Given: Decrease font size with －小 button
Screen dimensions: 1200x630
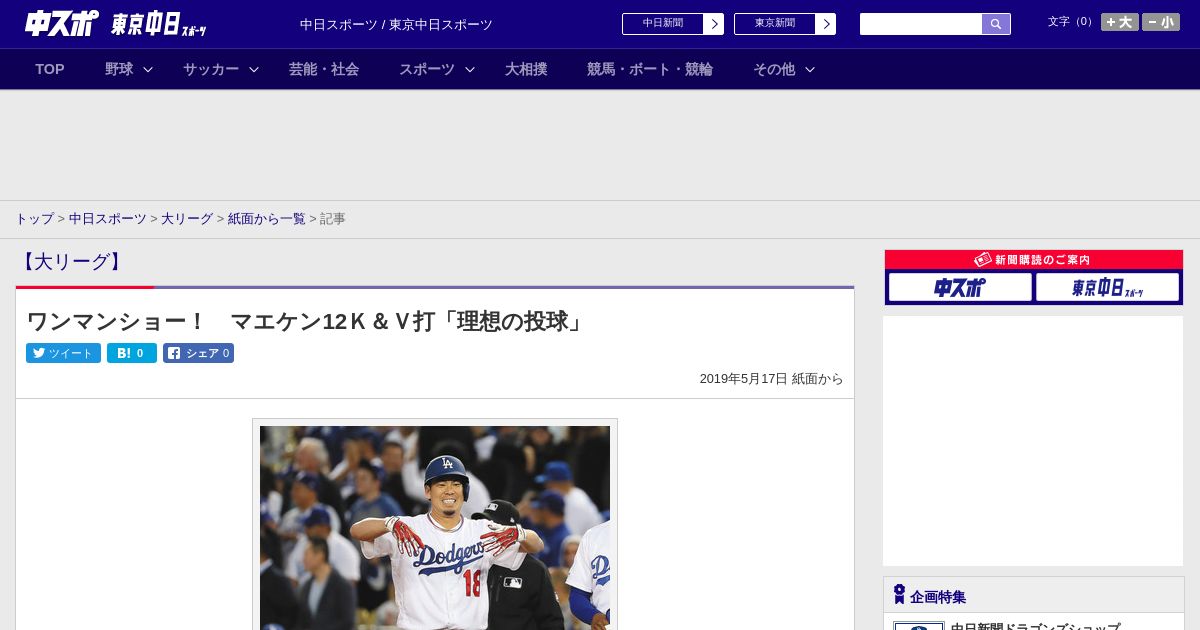Looking at the screenshot, I should pyautogui.click(x=1161, y=22).
